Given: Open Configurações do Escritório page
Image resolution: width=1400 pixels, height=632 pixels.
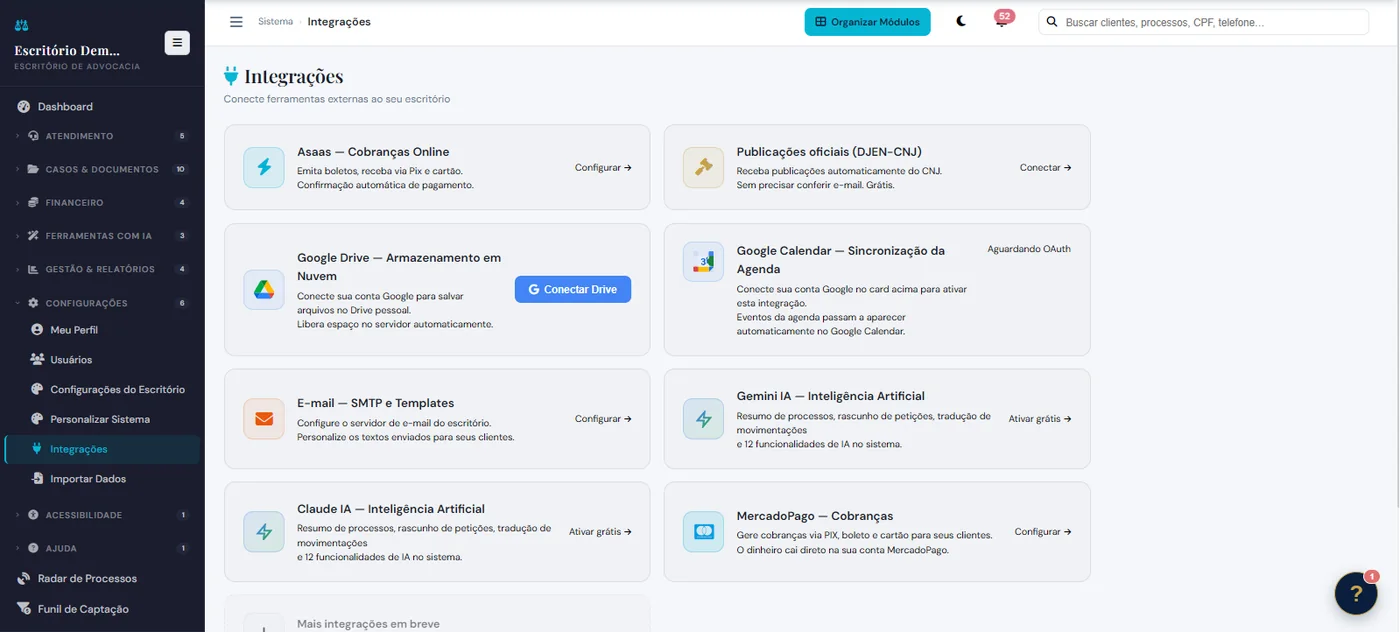Looking at the screenshot, I should 102,389.
